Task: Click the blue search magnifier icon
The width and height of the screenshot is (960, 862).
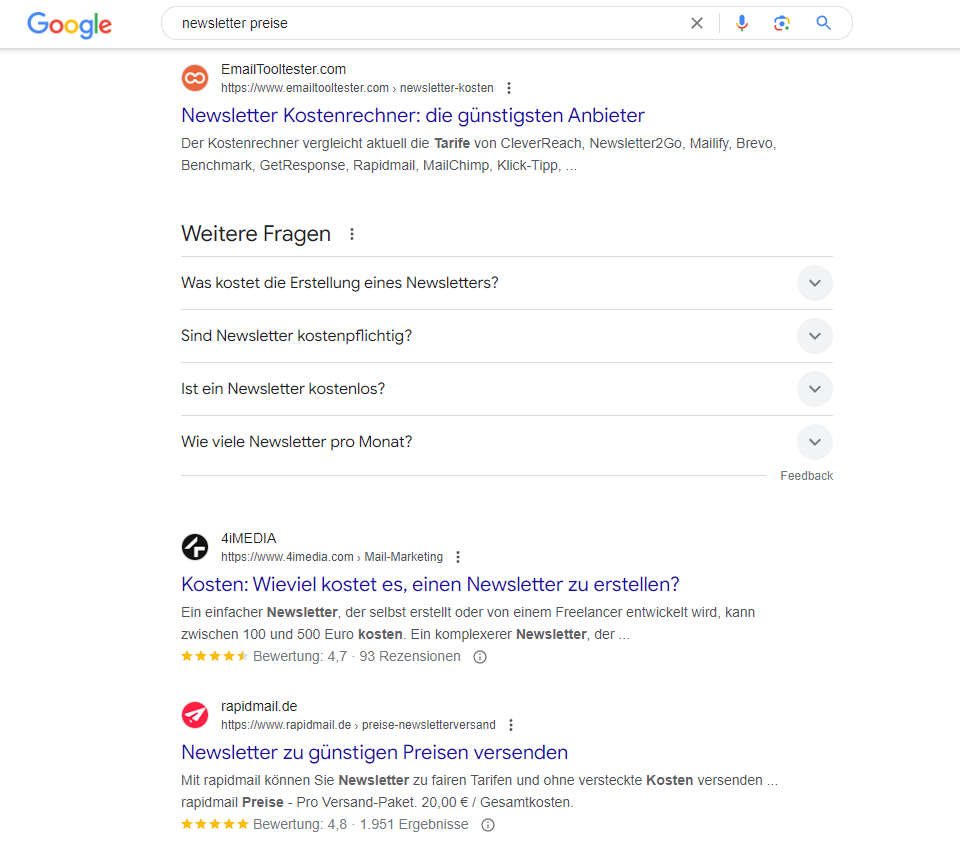Action: (824, 23)
